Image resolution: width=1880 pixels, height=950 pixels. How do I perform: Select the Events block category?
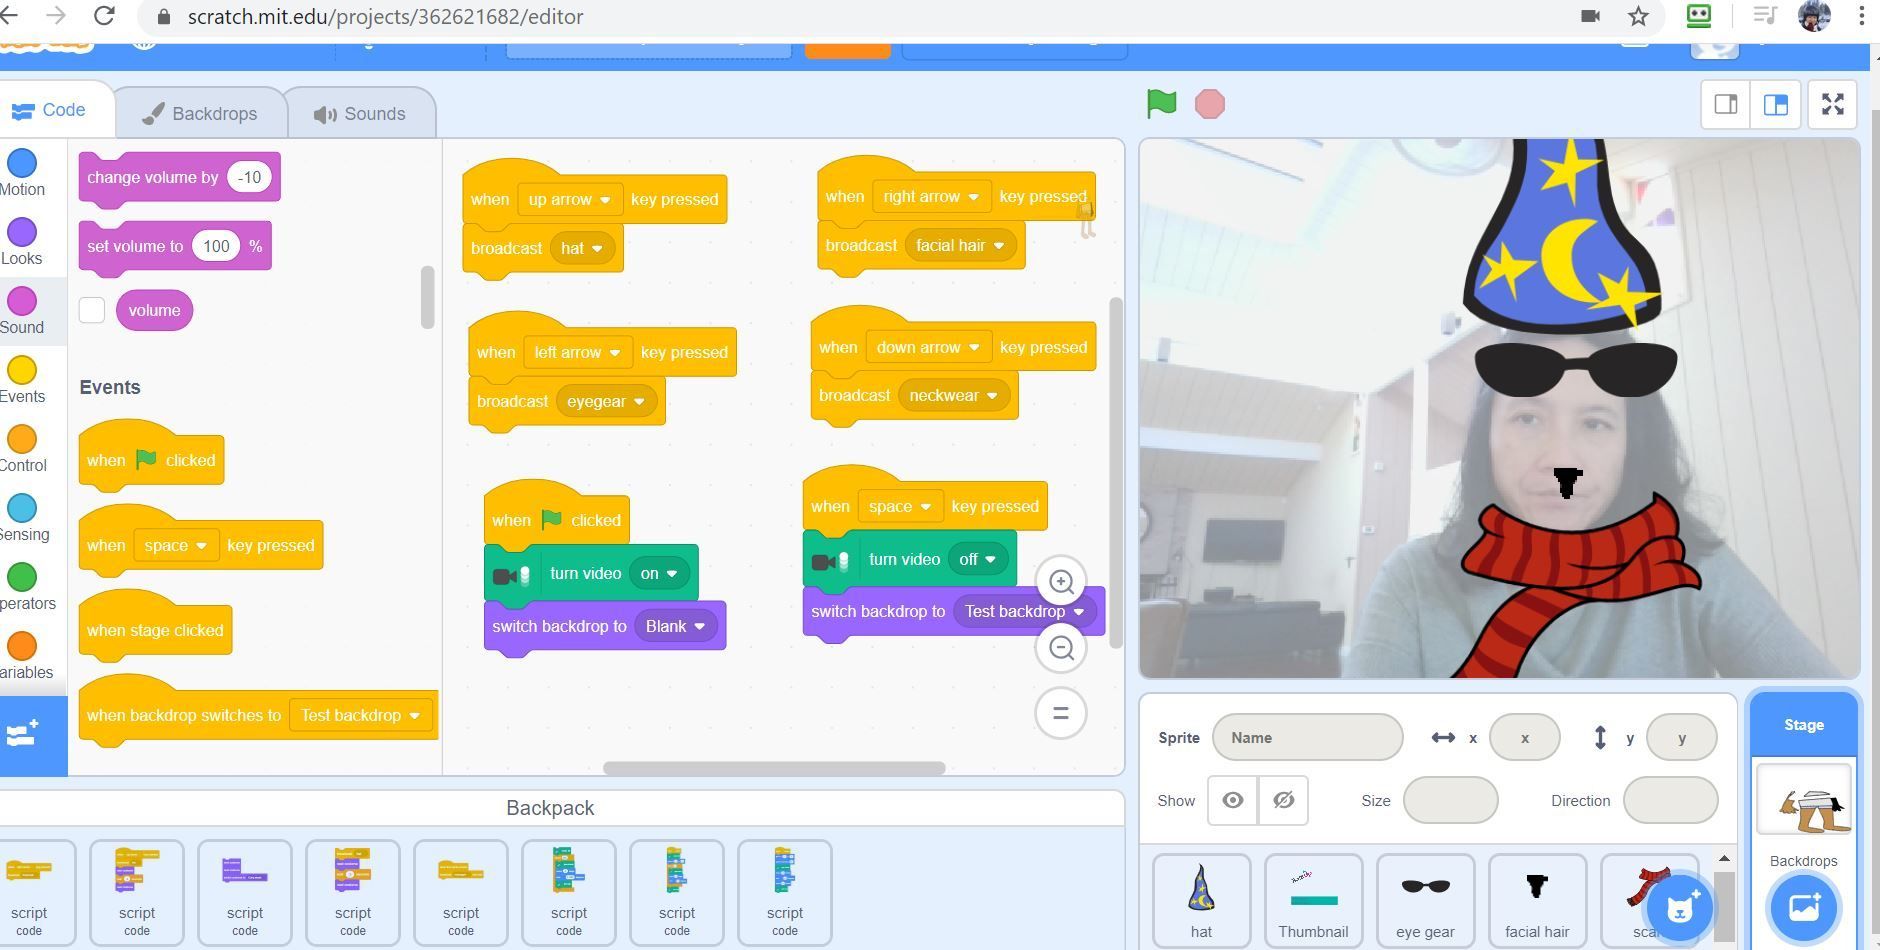[x=22, y=380]
